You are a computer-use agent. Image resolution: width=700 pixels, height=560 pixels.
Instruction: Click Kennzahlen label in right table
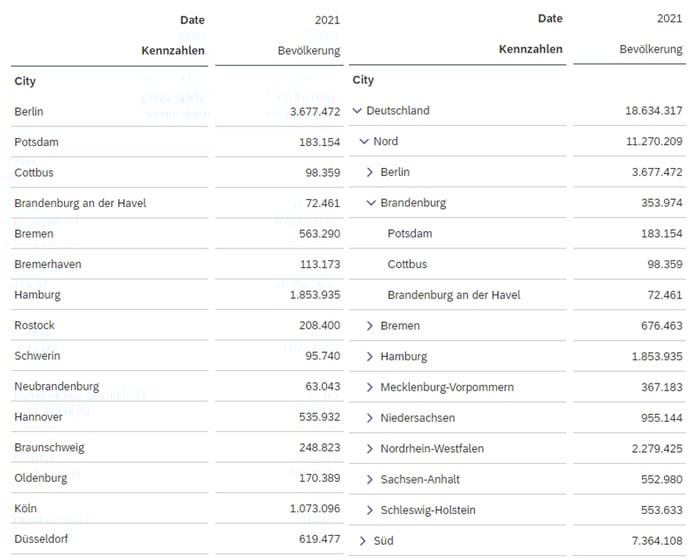pos(530,49)
